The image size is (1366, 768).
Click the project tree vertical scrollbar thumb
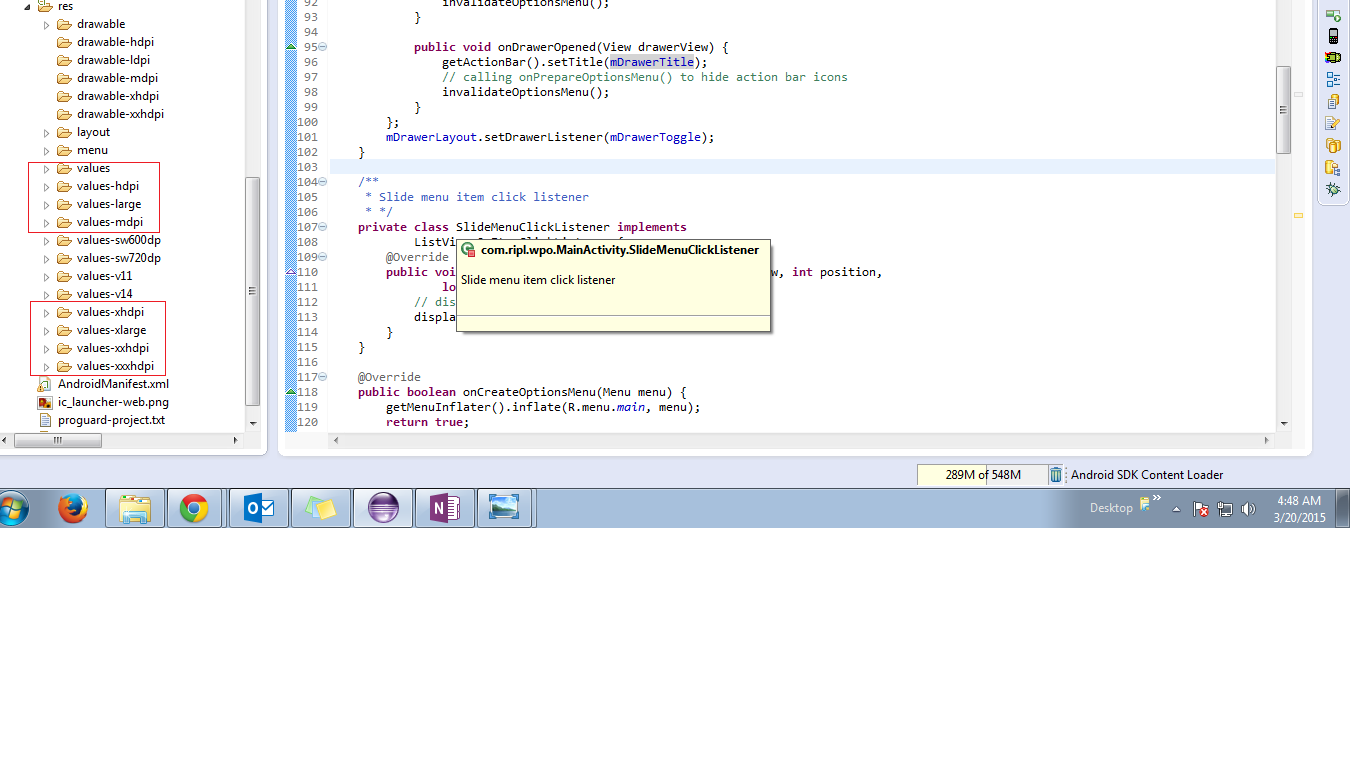pyautogui.click(x=253, y=290)
